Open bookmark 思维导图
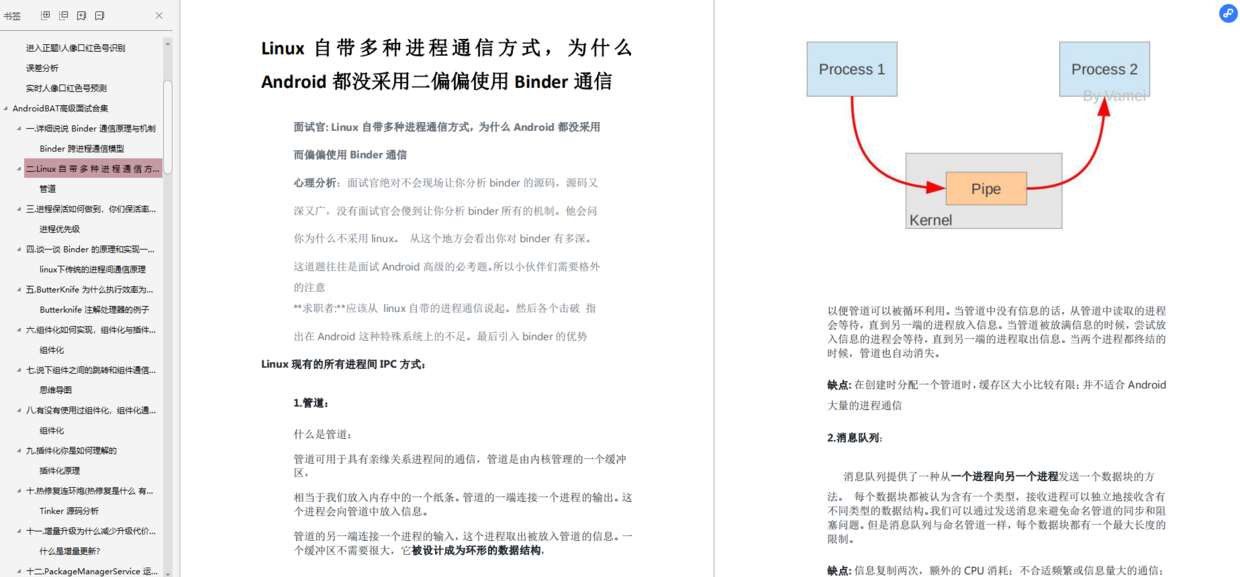The width and height of the screenshot is (1240, 577). coord(56,390)
